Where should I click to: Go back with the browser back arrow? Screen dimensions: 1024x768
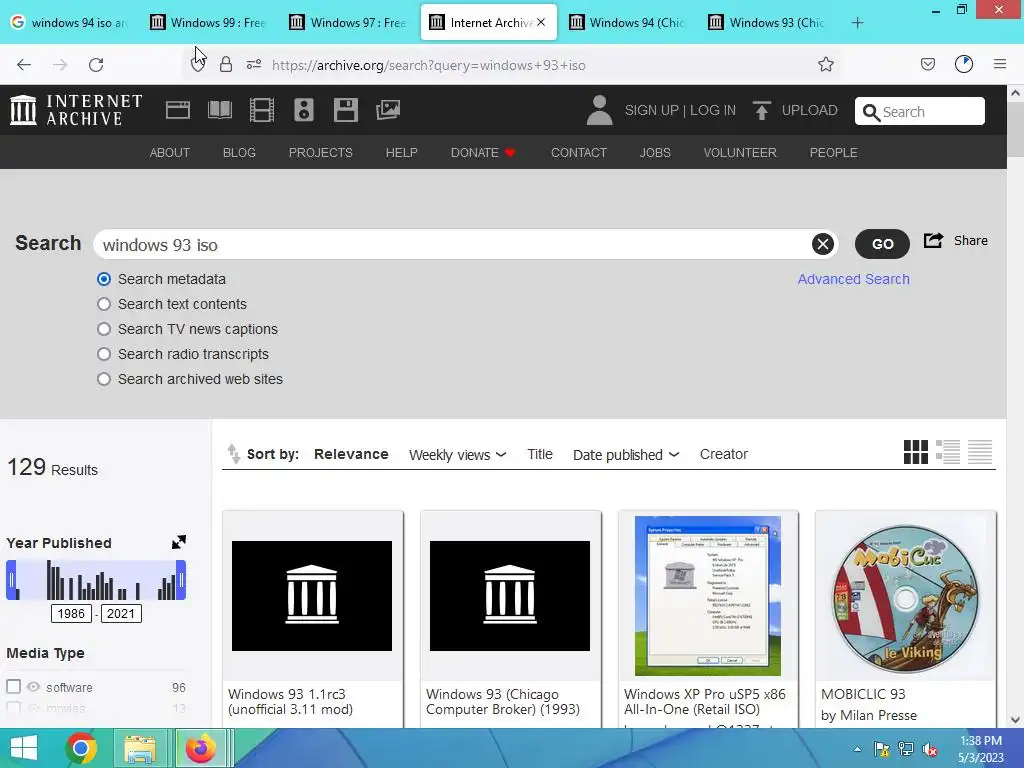point(24,65)
